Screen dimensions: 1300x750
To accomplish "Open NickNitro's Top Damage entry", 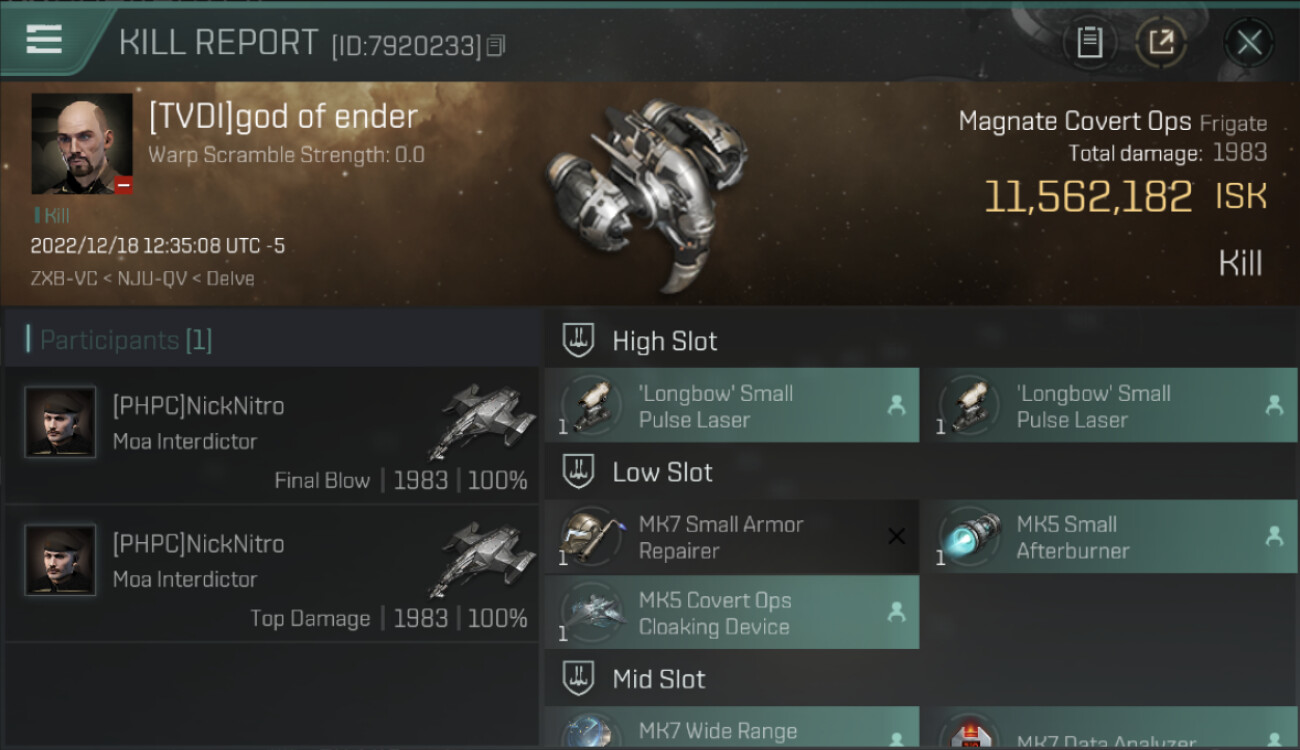I will [x=272, y=573].
